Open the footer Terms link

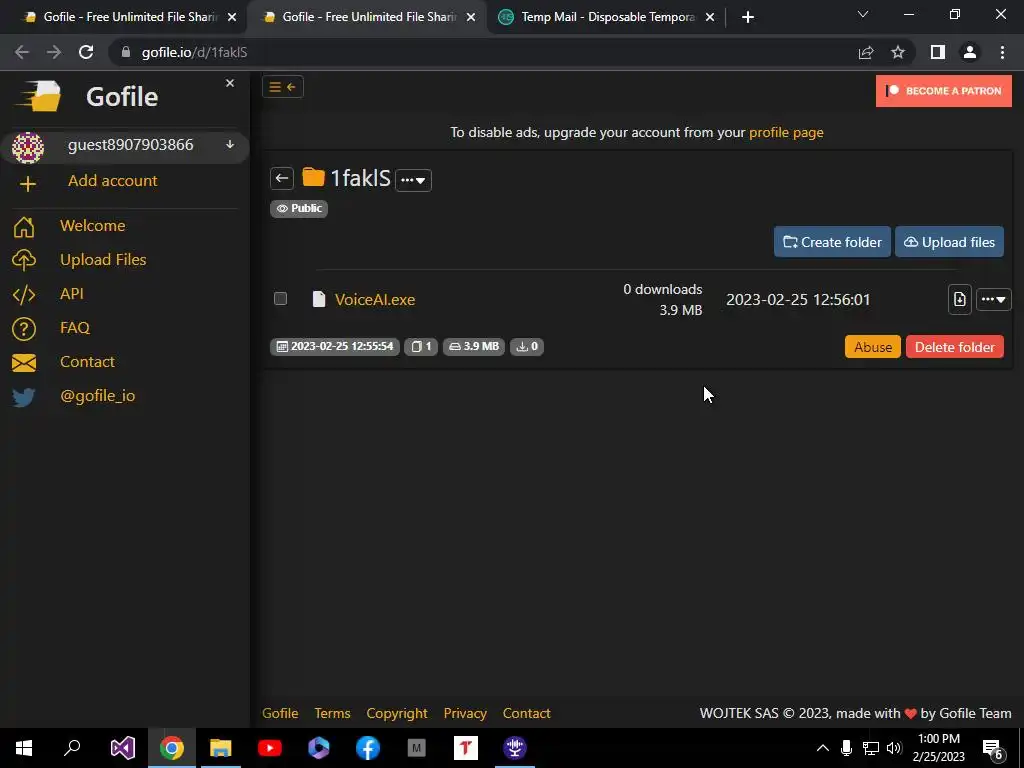point(332,713)
